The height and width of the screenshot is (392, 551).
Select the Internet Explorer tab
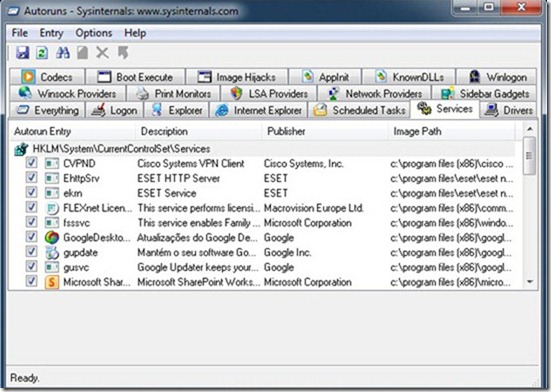(x=258, y=110)
